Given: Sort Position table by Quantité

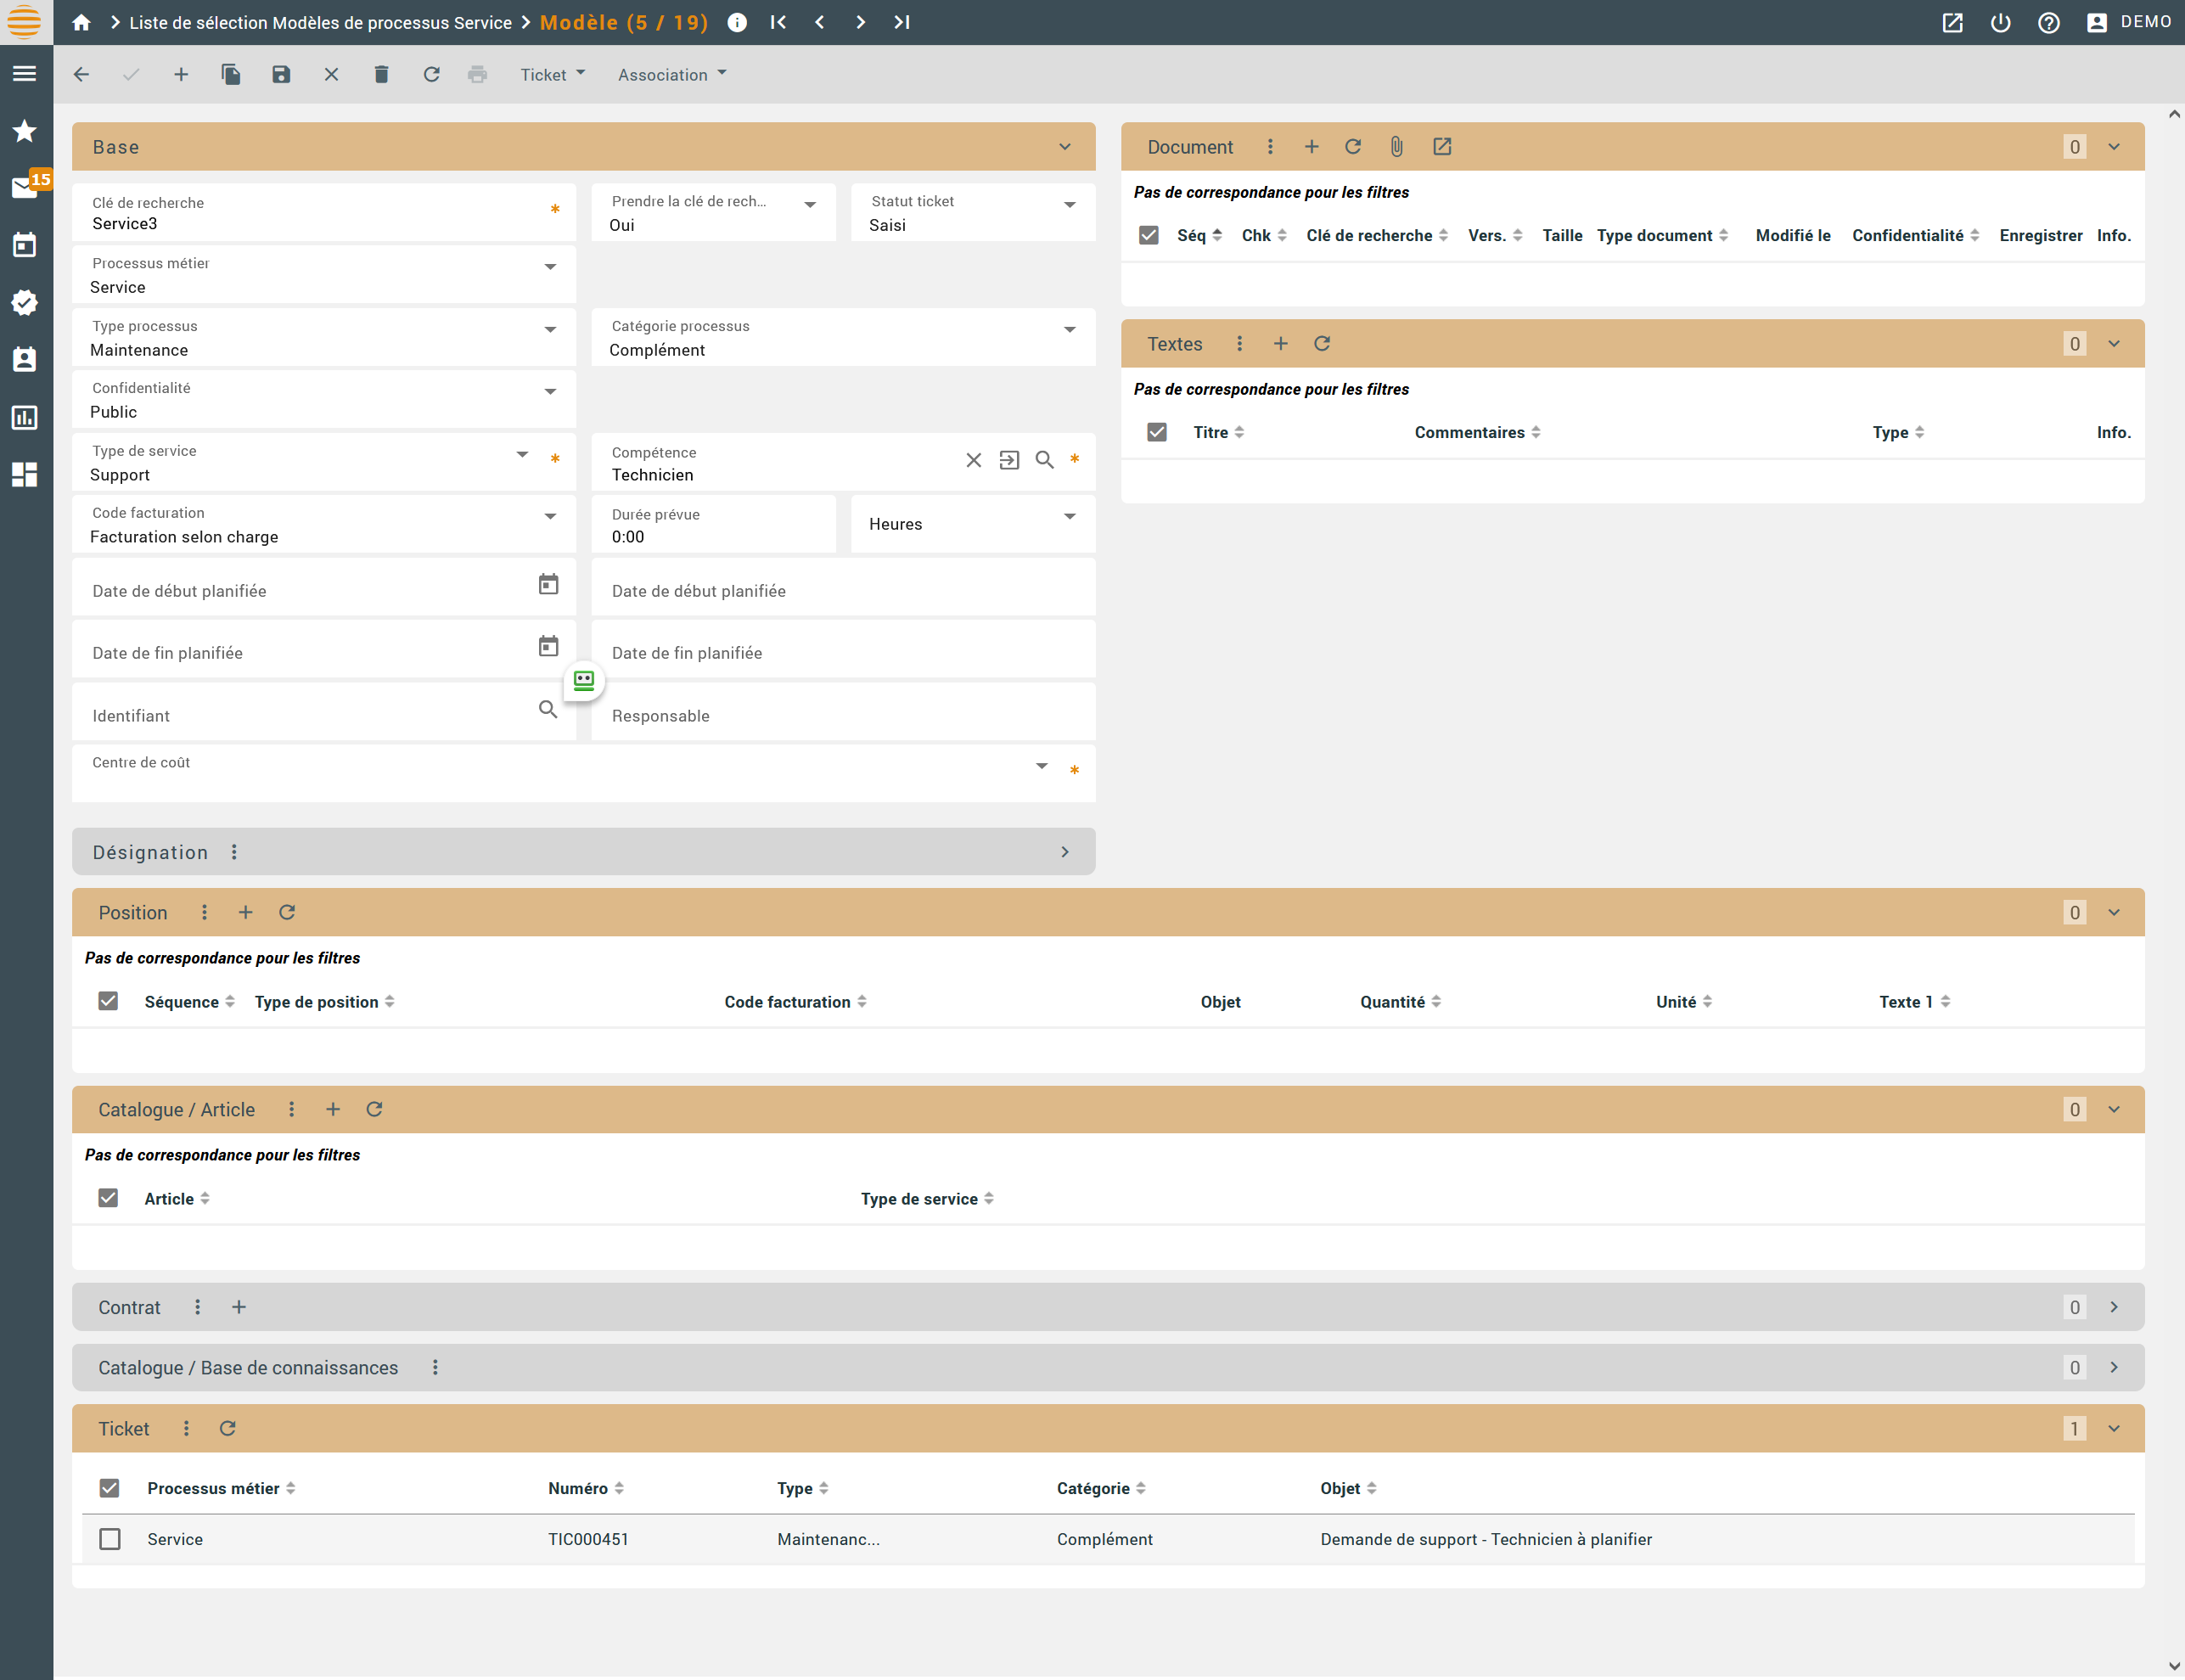Looking at the screenshot, I should 1400,1001.
